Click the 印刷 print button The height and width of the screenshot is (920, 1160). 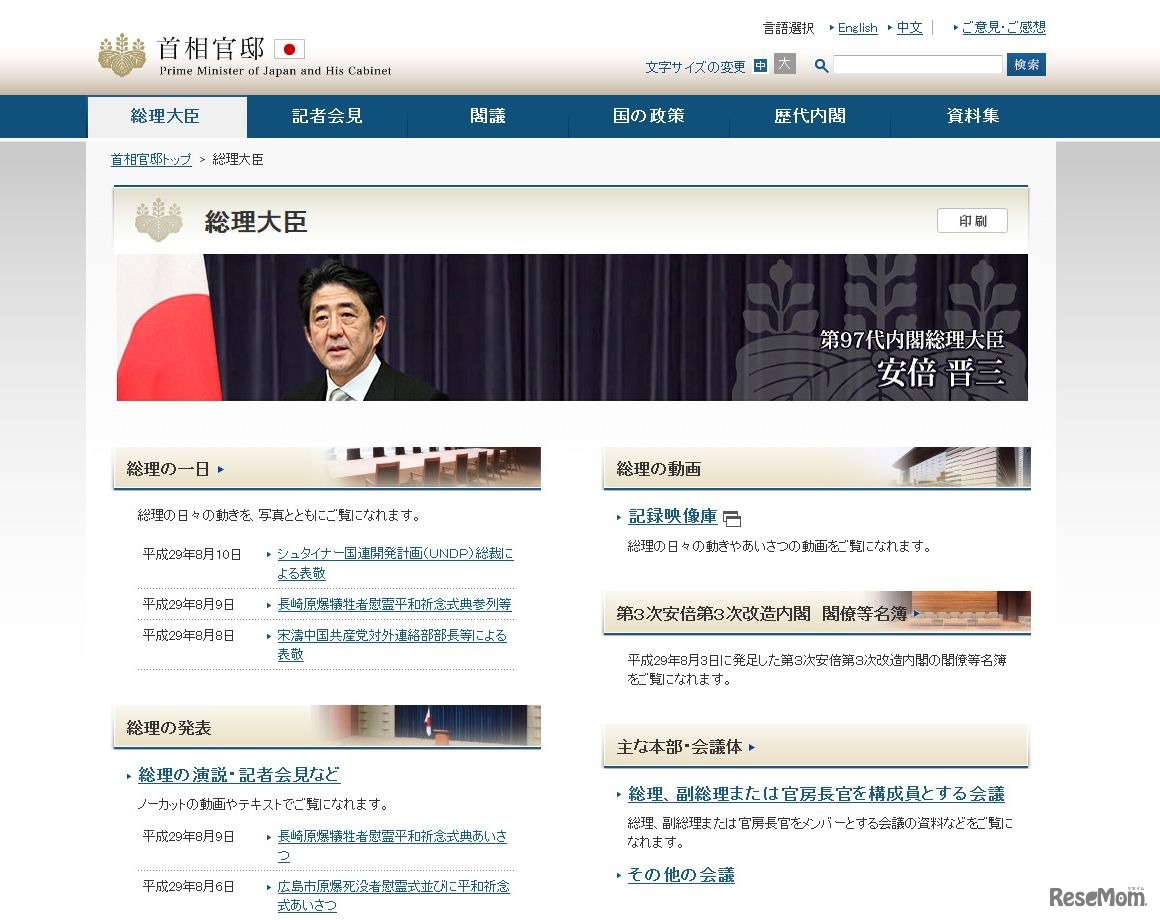[x=971, y=221]
